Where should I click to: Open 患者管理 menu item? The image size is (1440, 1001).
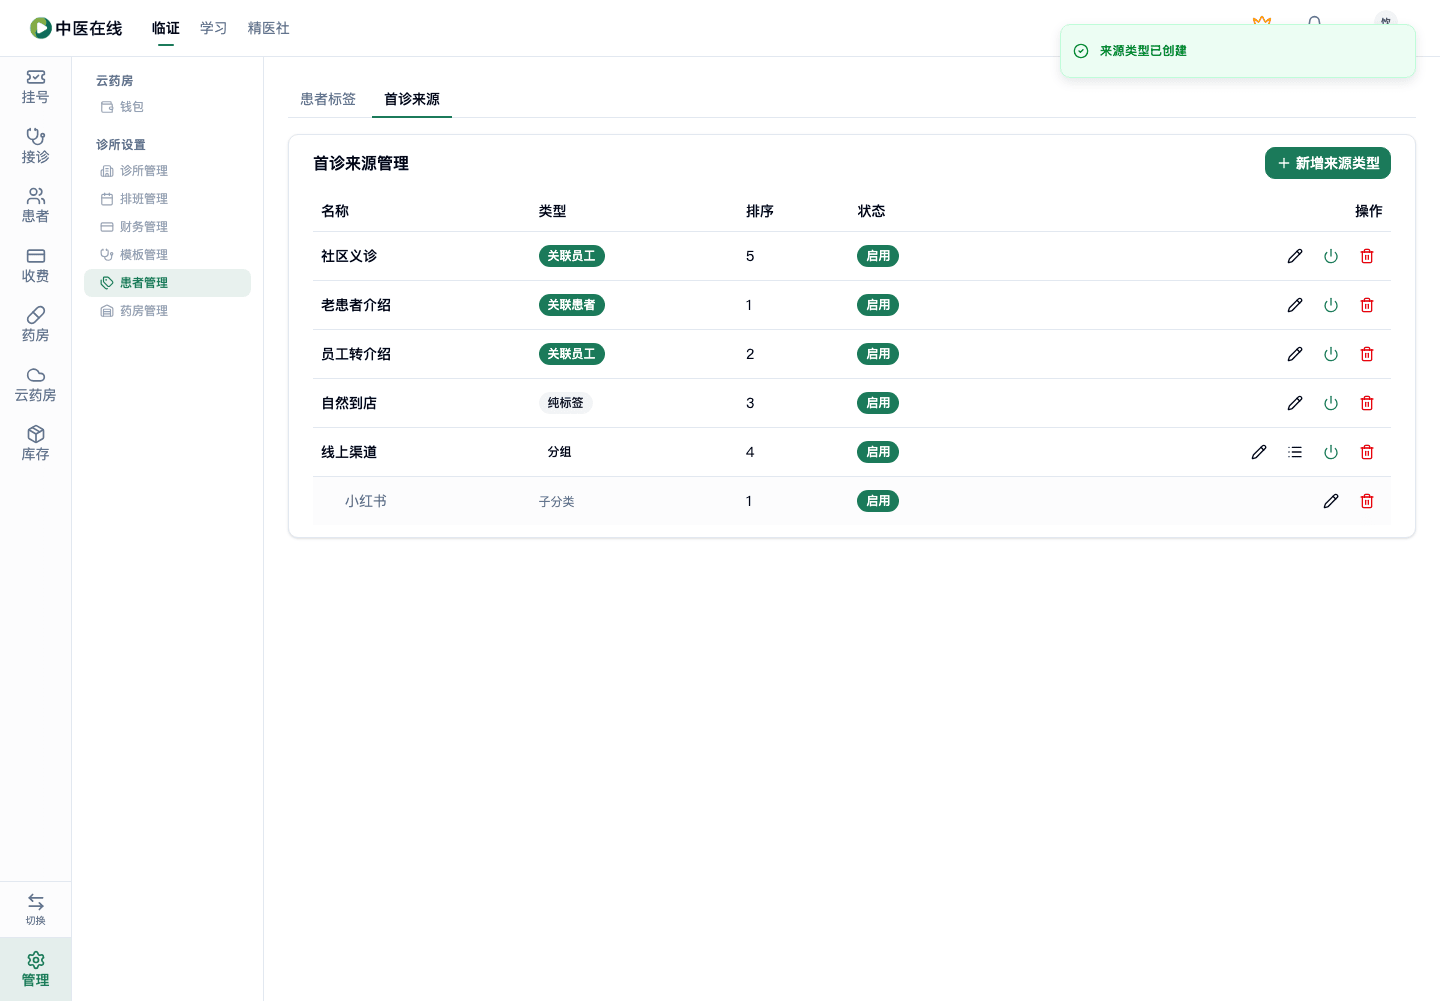167,283
